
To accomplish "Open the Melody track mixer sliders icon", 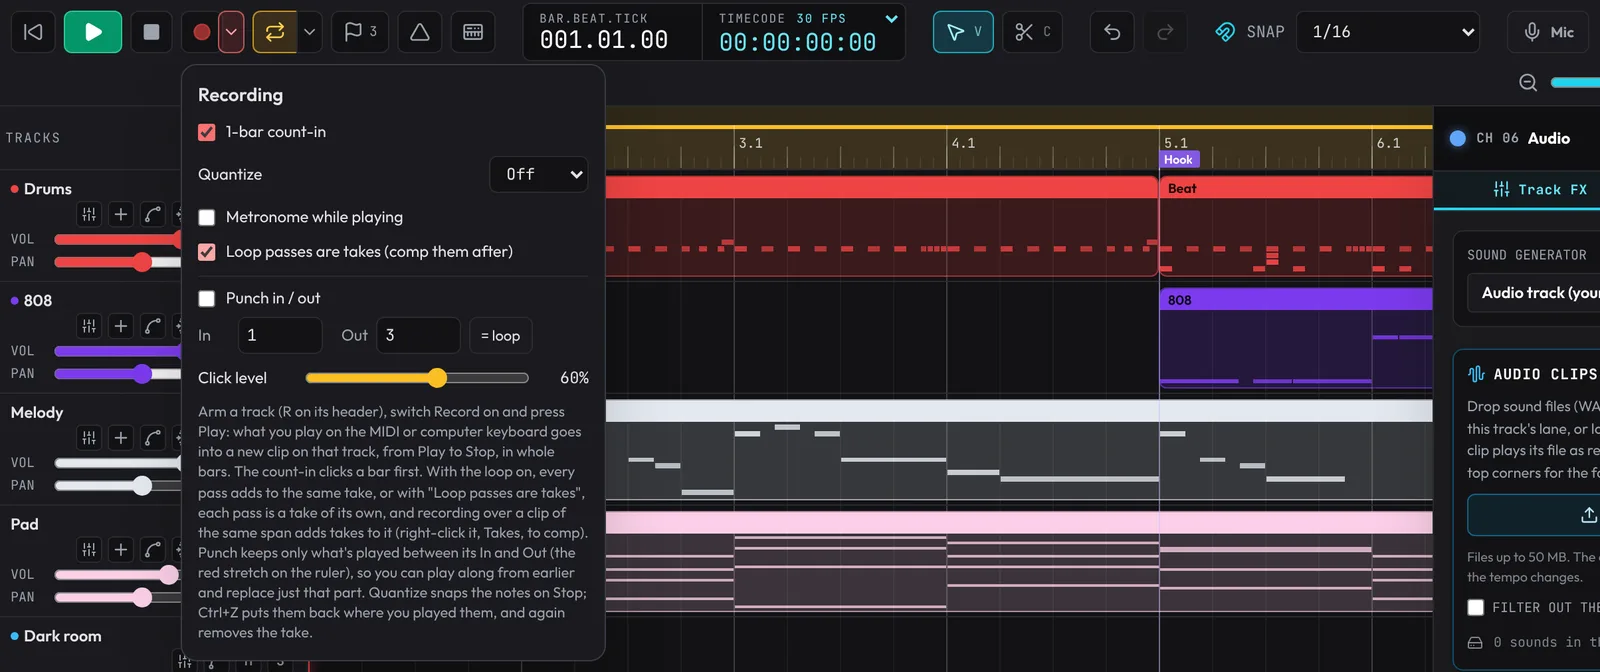I will click(x=89, y=438).
